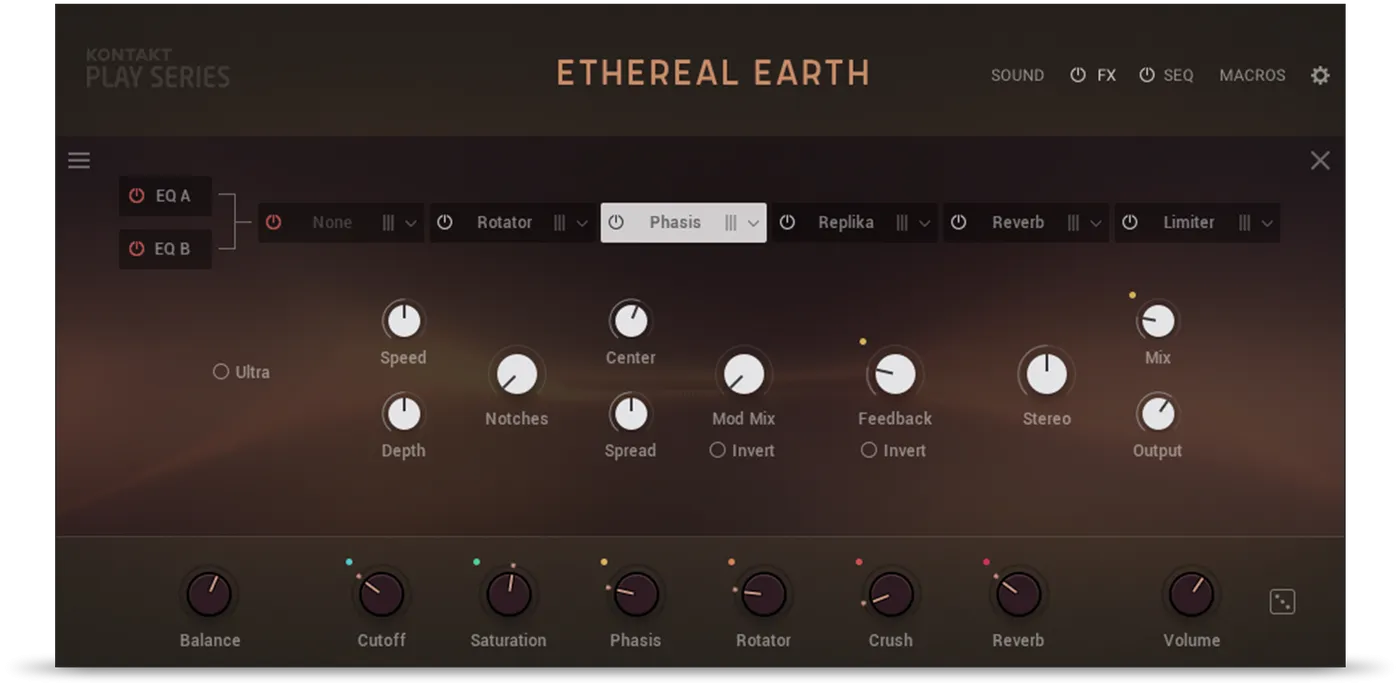Toggle Rotator effect power icon

pos(445,222)
